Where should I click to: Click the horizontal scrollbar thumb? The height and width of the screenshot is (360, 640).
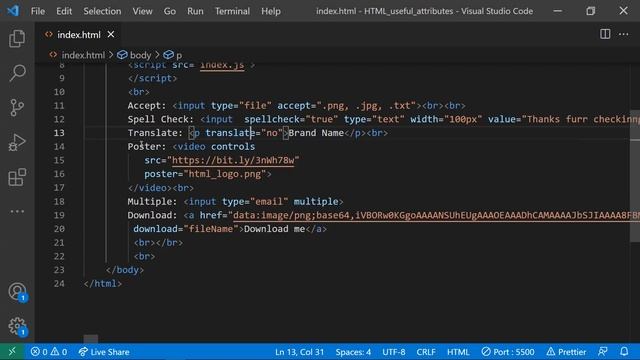tap(91, 339)
